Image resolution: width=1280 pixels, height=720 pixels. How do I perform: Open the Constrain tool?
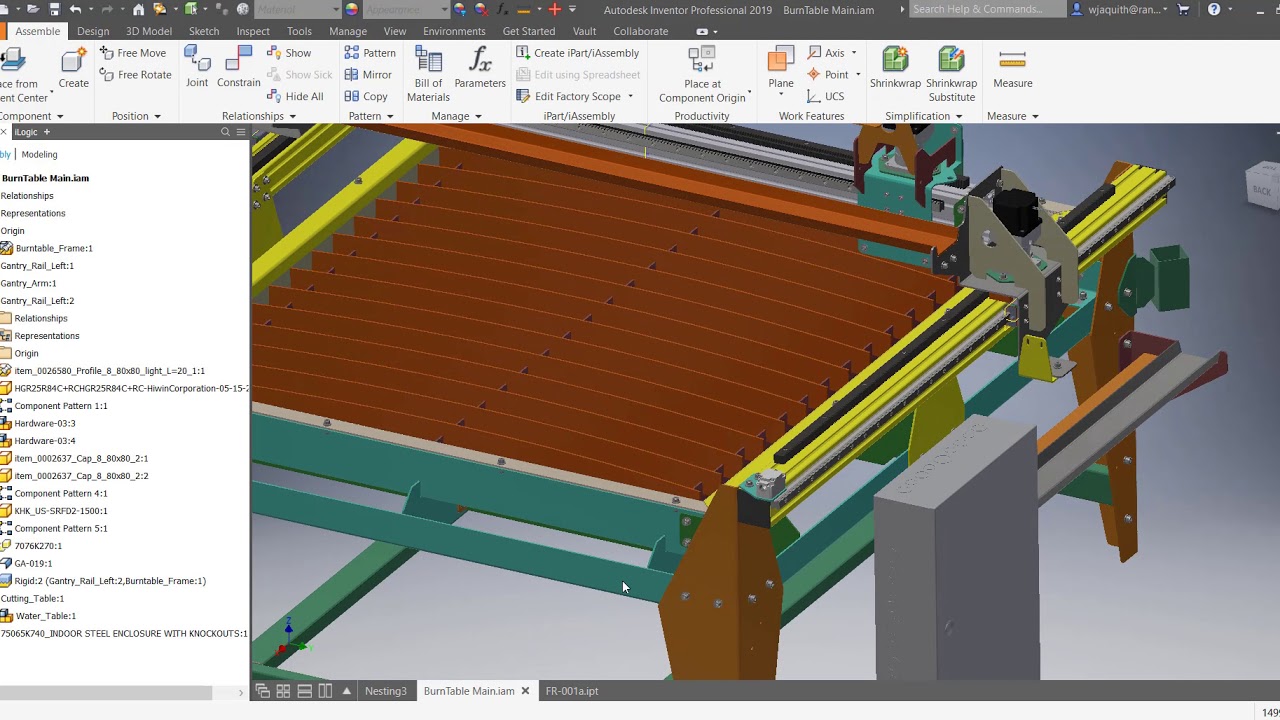point(239,68)
